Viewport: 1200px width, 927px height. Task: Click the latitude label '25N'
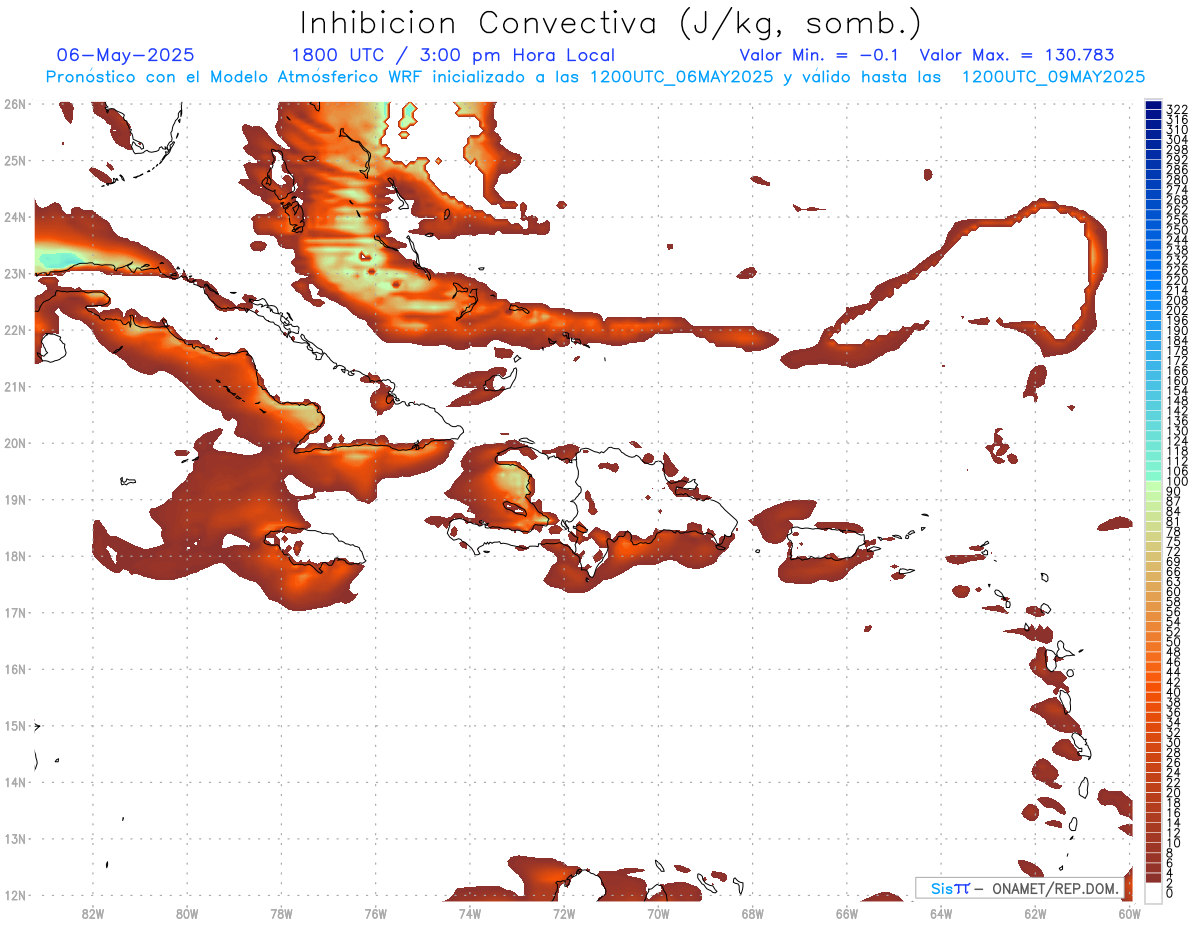[x=14, y=160]
